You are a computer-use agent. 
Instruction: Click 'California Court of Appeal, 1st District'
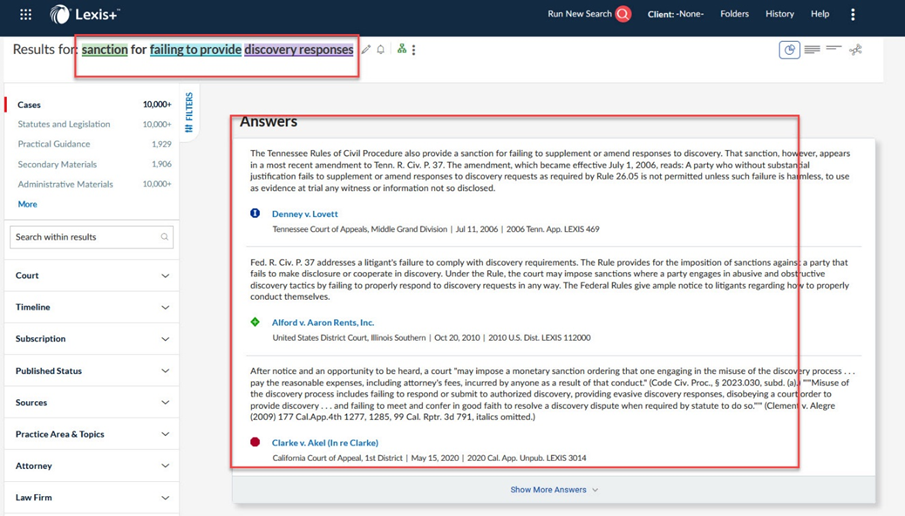[337, 458]
